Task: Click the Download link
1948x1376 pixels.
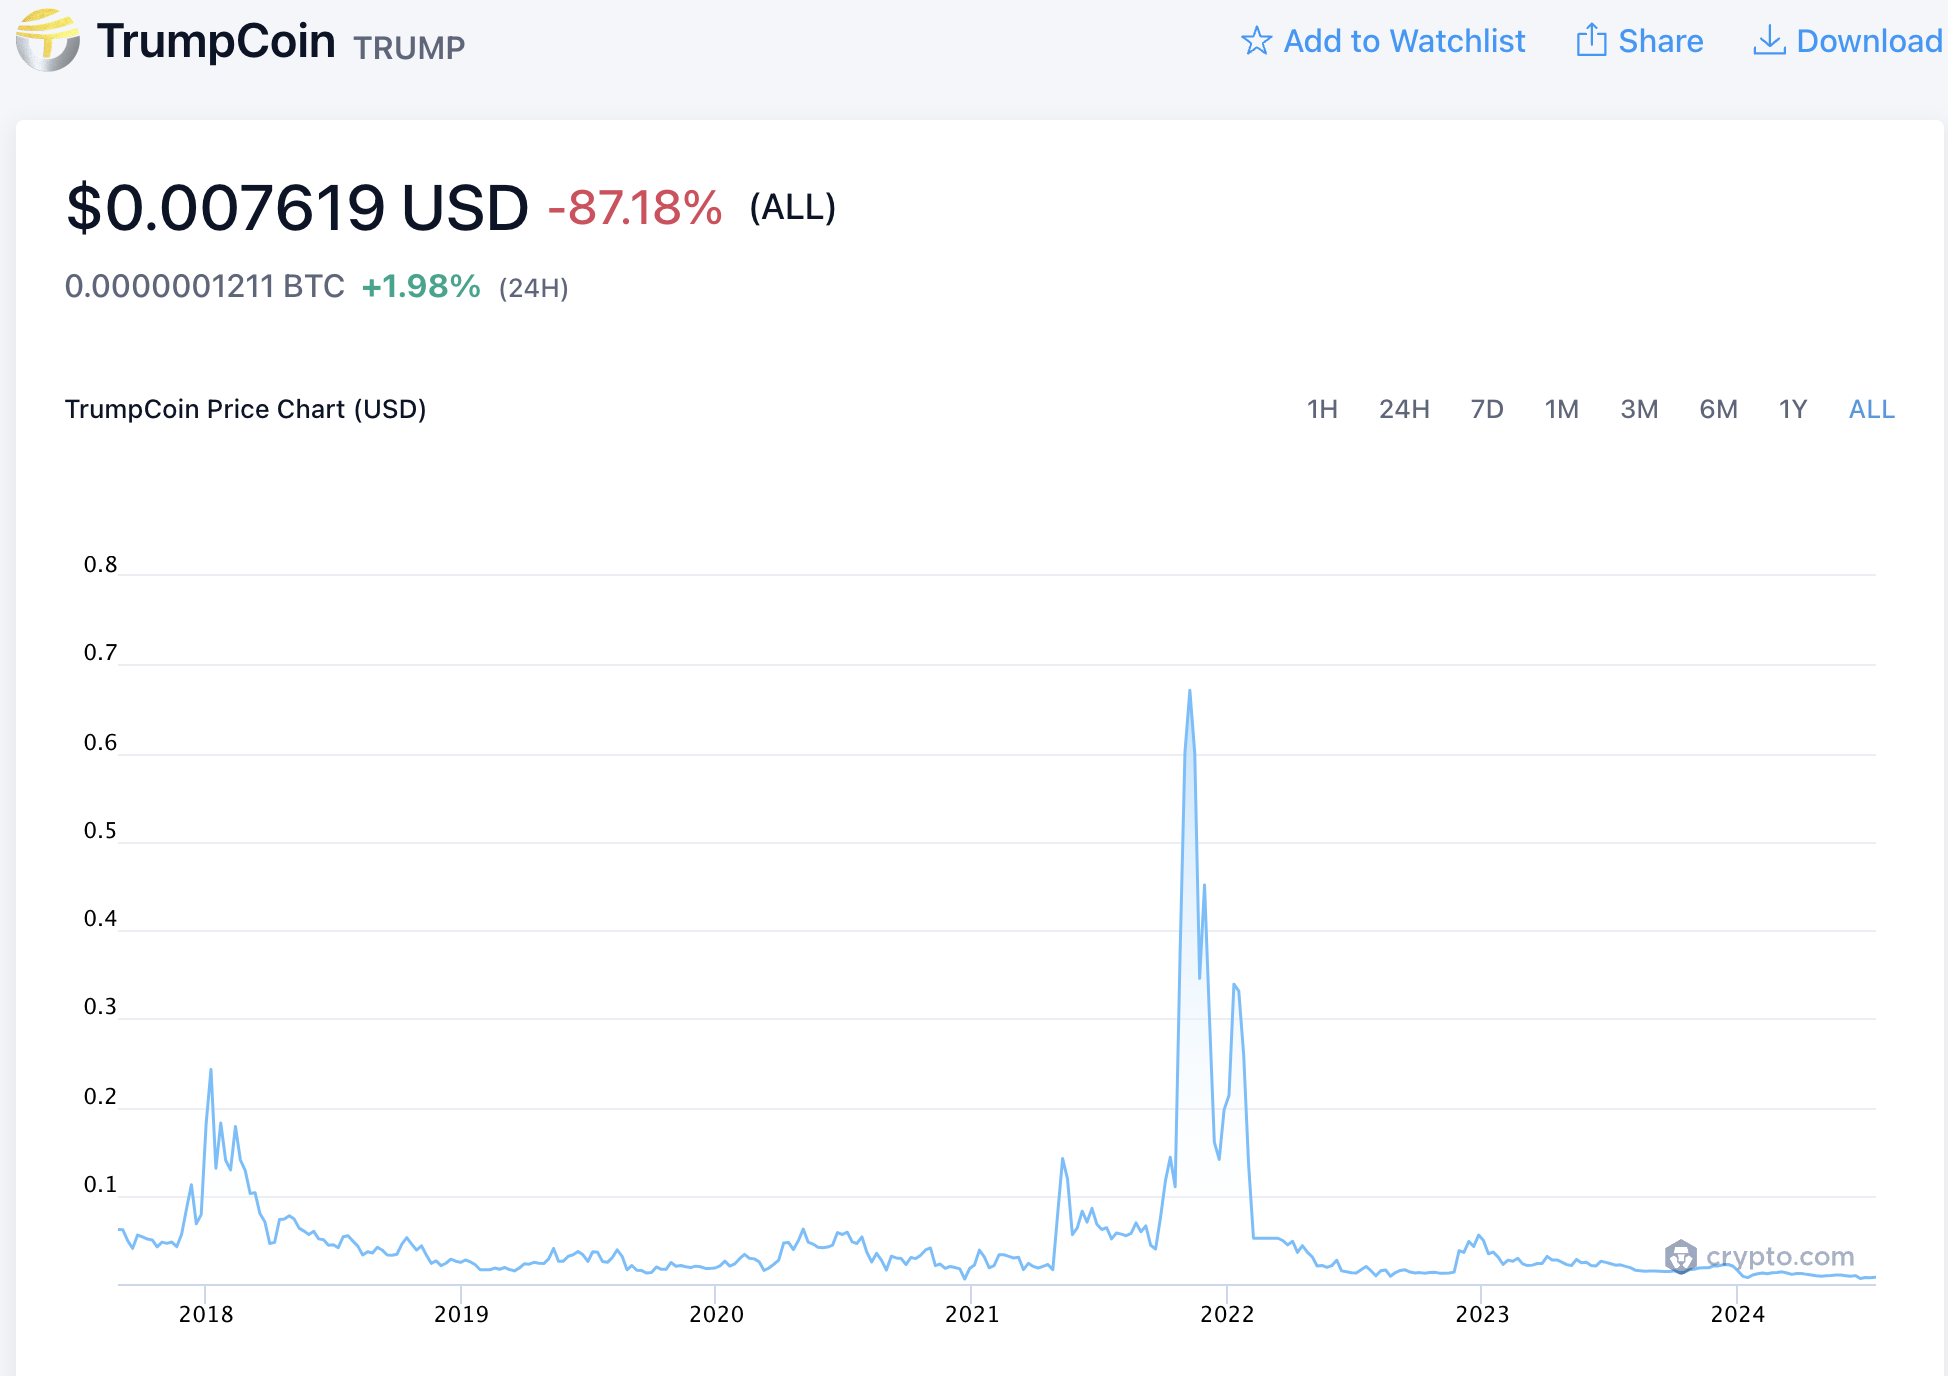Action: [x=1847, y=41]
